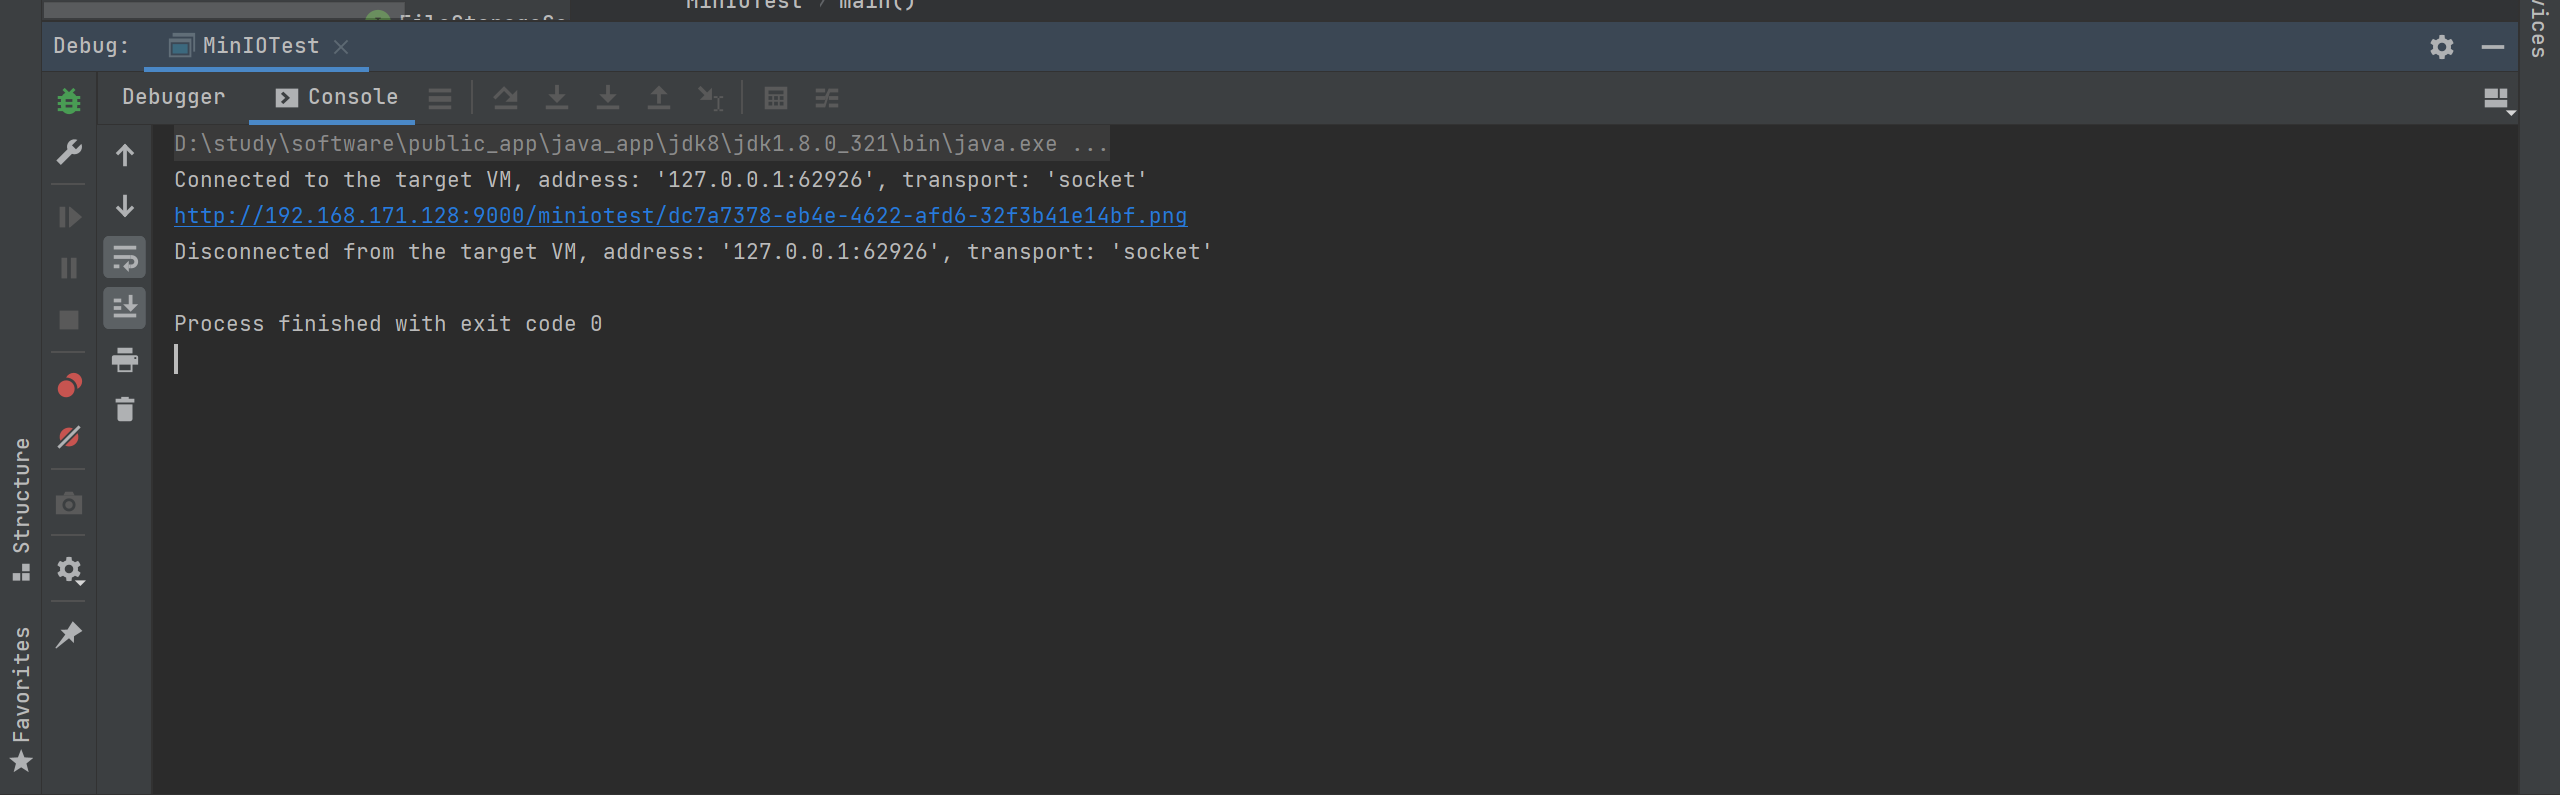Image resolution: width=2560 pixels, height=795 pixels.
Task: Open the Favorites side tool window
Action: point(21,699)
